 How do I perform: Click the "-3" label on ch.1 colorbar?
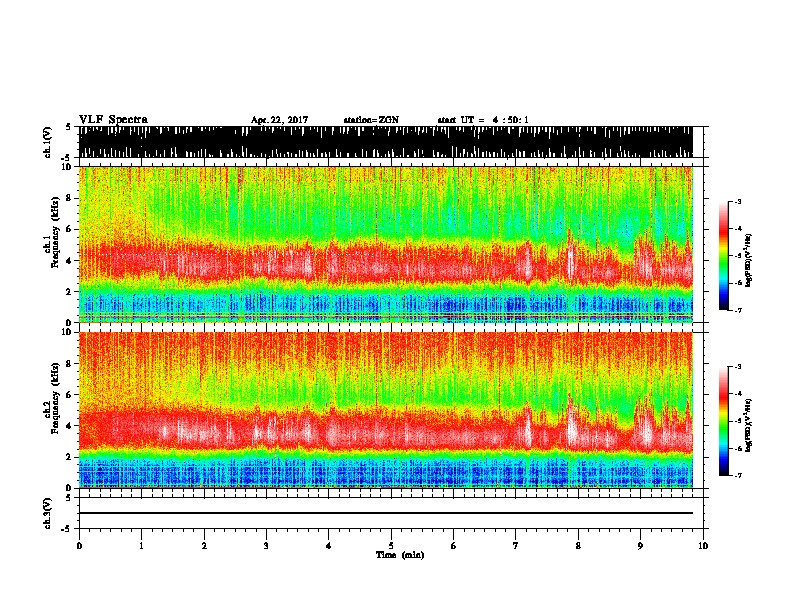coord(738,202)
